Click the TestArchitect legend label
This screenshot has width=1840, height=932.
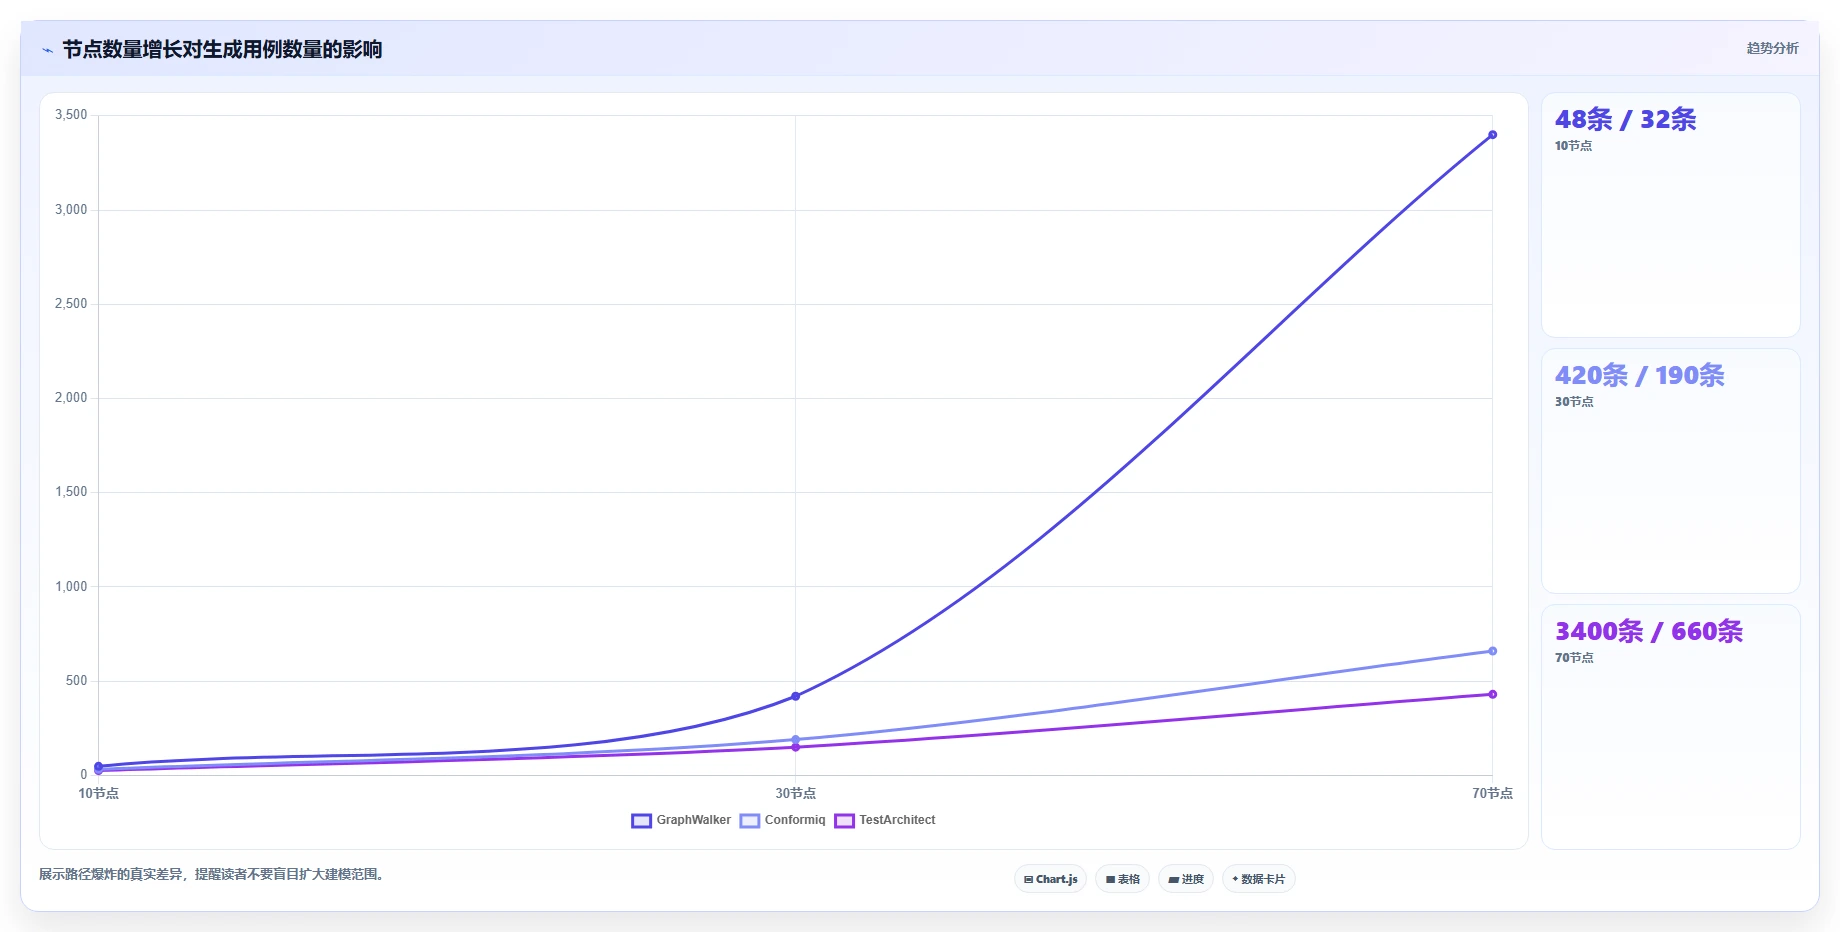[897, 820]
